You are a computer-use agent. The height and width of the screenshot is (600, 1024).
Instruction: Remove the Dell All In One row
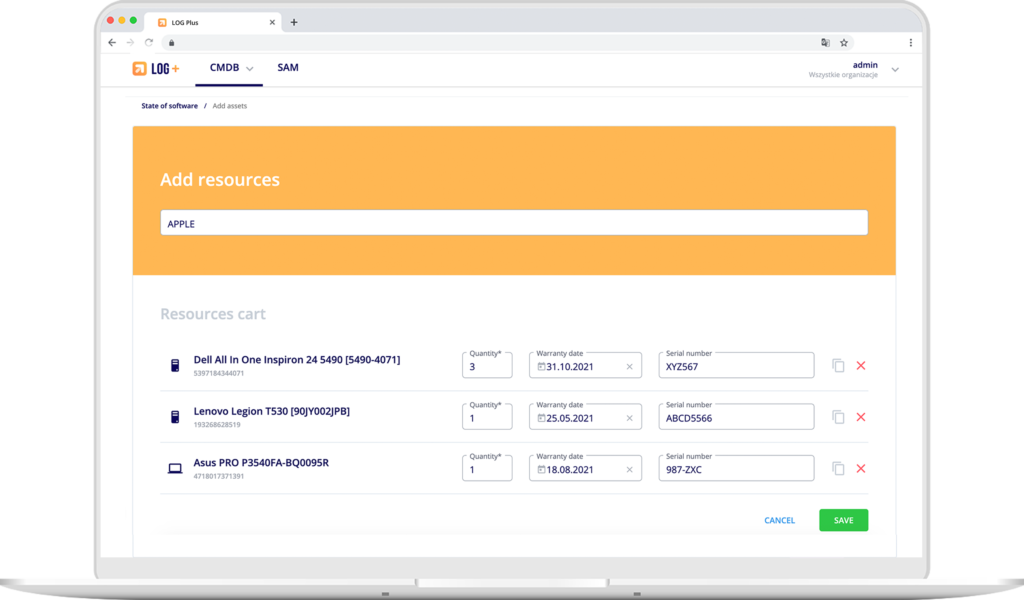click(861, 366)
